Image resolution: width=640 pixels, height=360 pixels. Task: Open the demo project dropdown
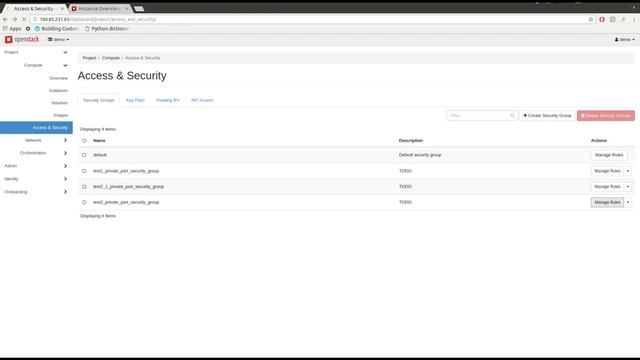58,40
